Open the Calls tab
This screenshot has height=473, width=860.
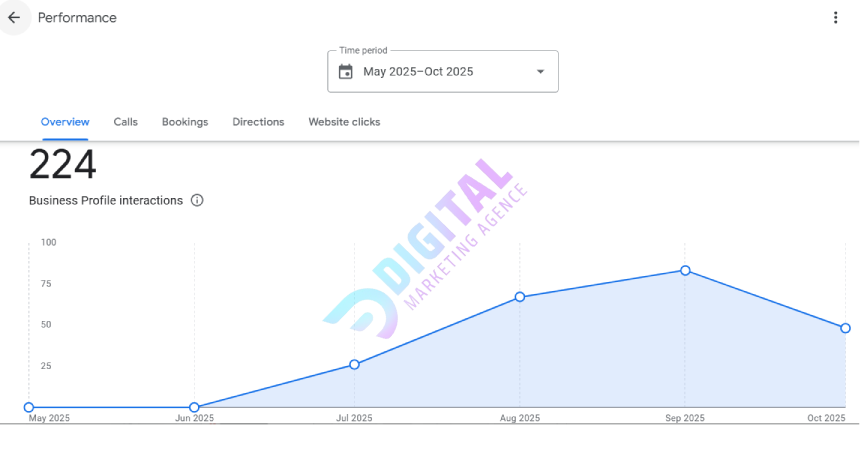pos(125,122)
